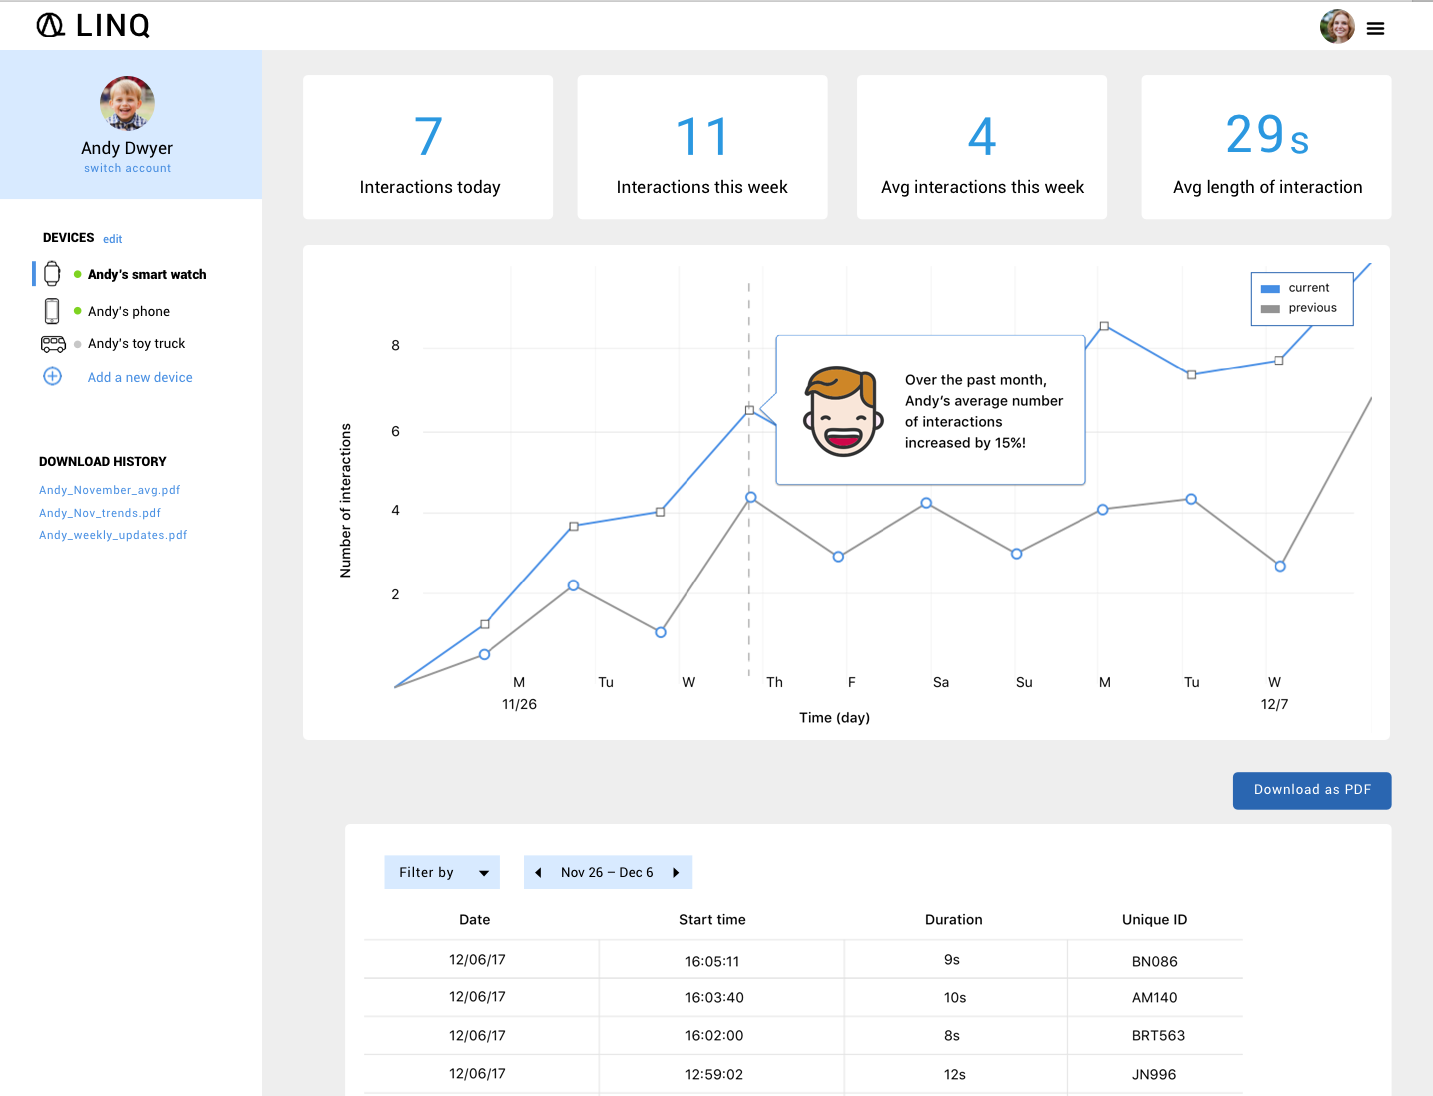Open Andy_Nov_trends.pdf from download history

[100, 513]
